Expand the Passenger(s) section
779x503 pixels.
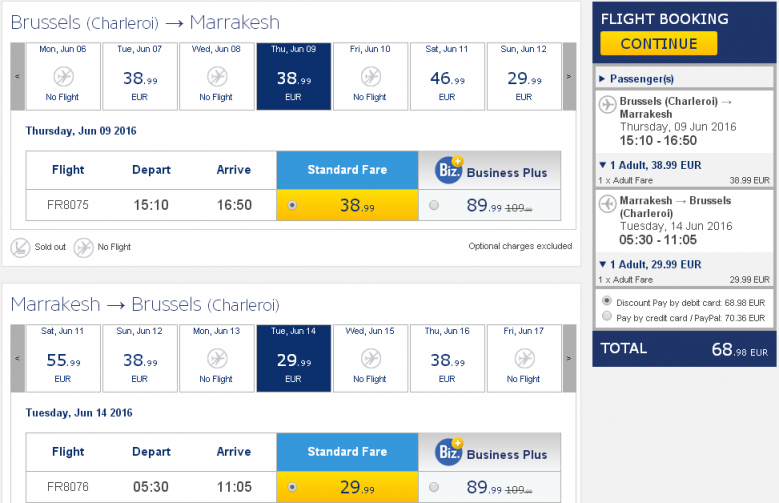coord(636,79)
